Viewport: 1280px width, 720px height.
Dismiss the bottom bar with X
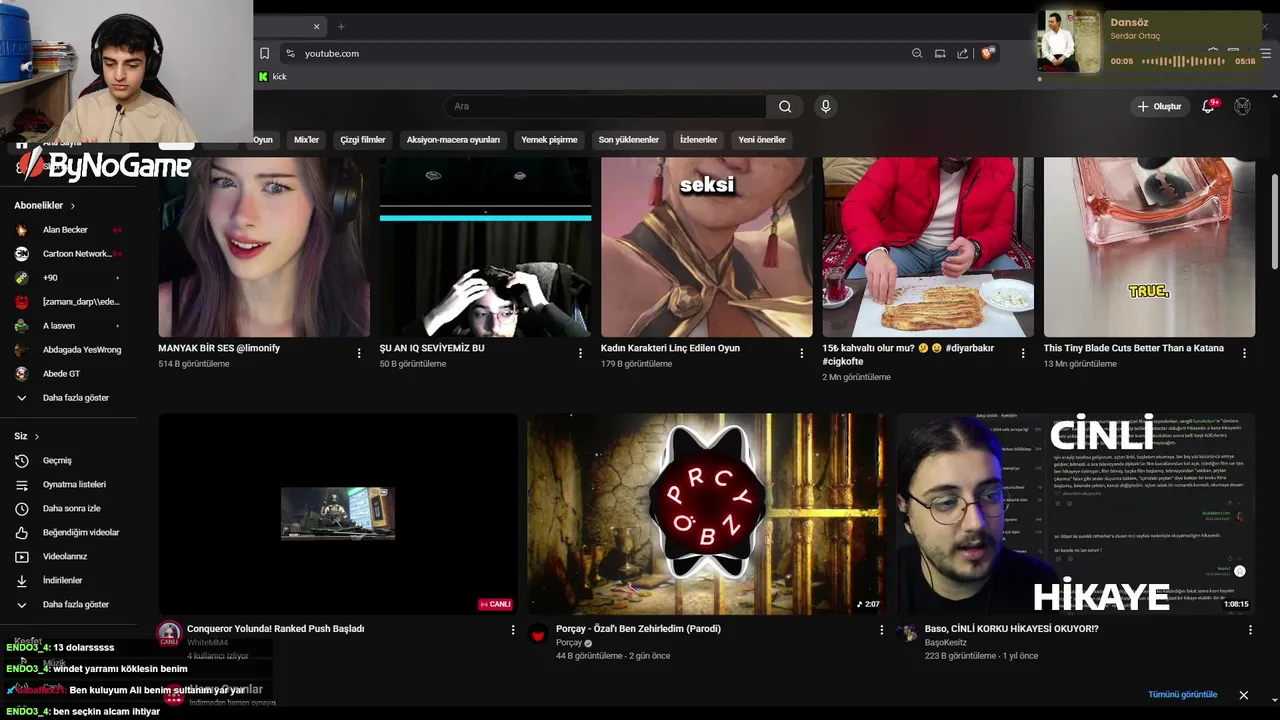point(1244,695)
